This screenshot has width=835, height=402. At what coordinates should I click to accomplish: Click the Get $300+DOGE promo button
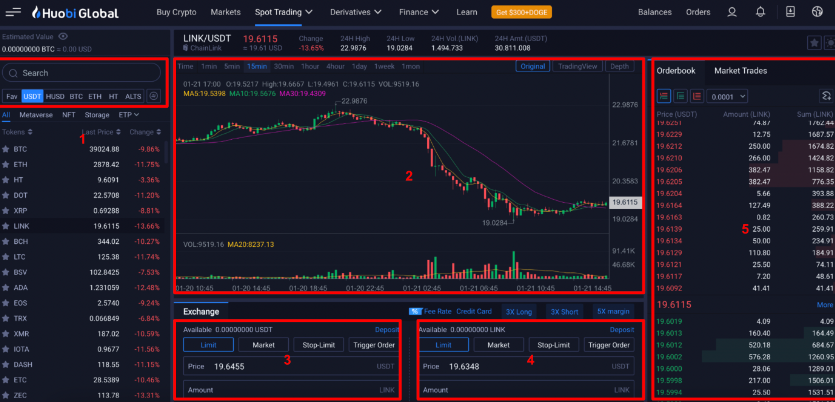521,12
